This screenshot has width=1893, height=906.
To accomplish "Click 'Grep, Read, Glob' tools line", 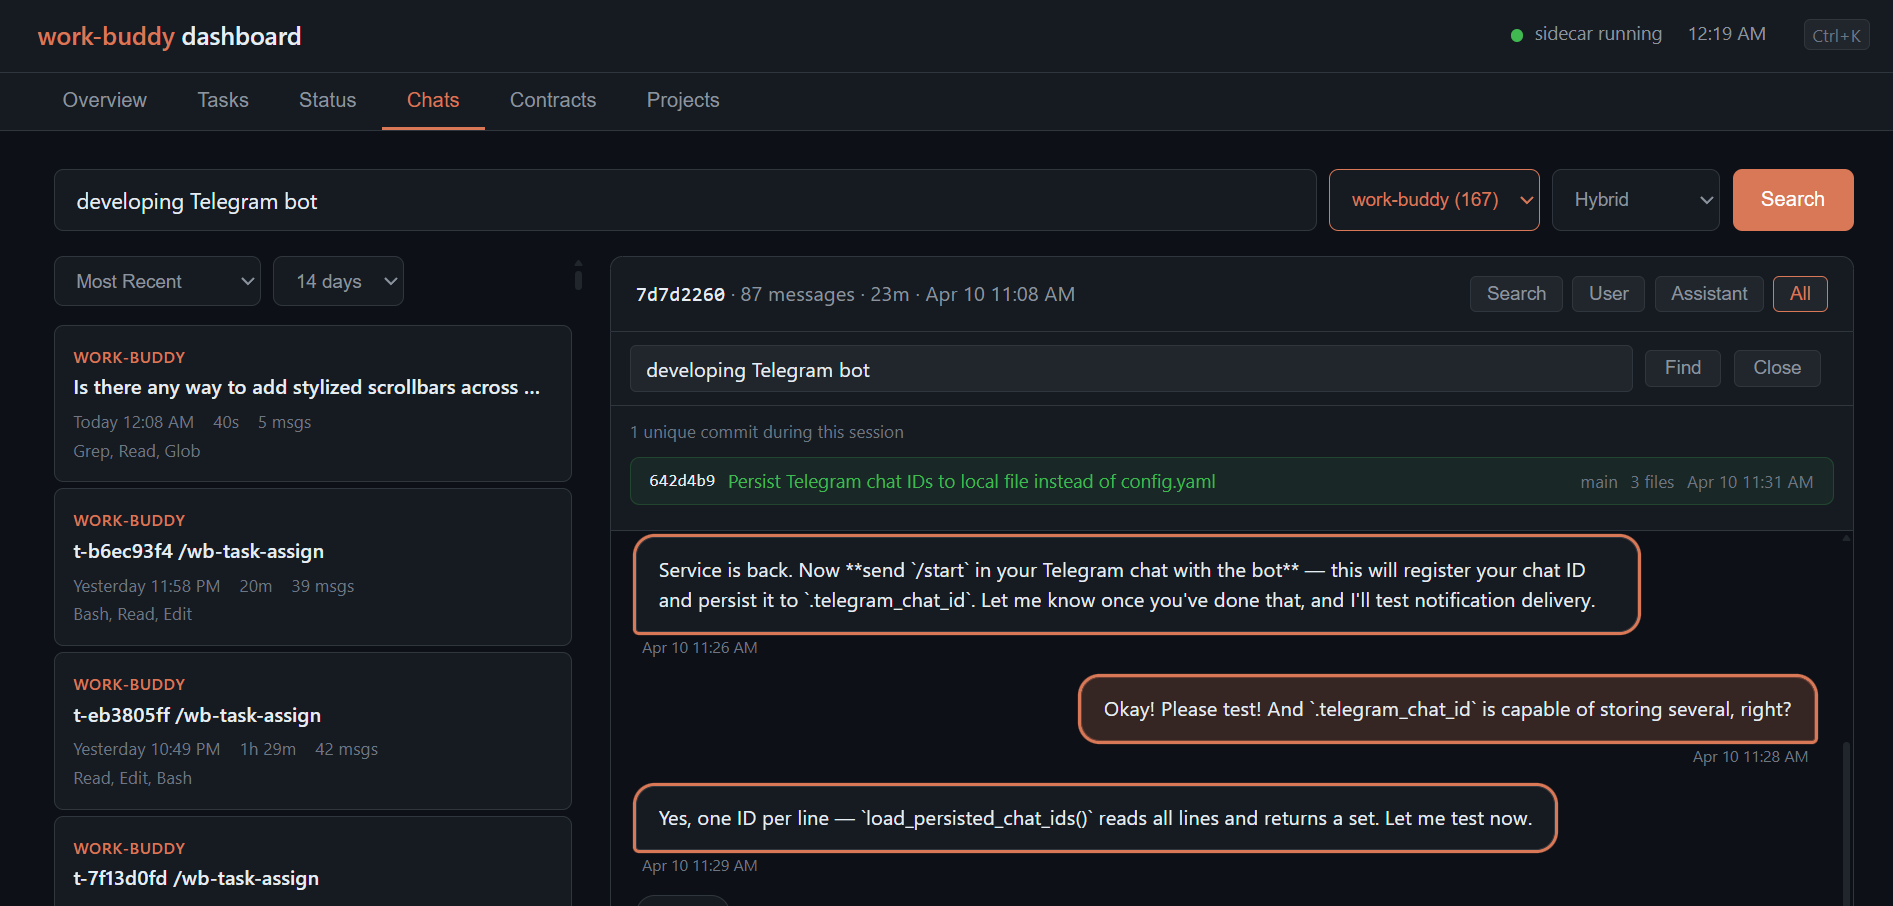I will point(137,451).
